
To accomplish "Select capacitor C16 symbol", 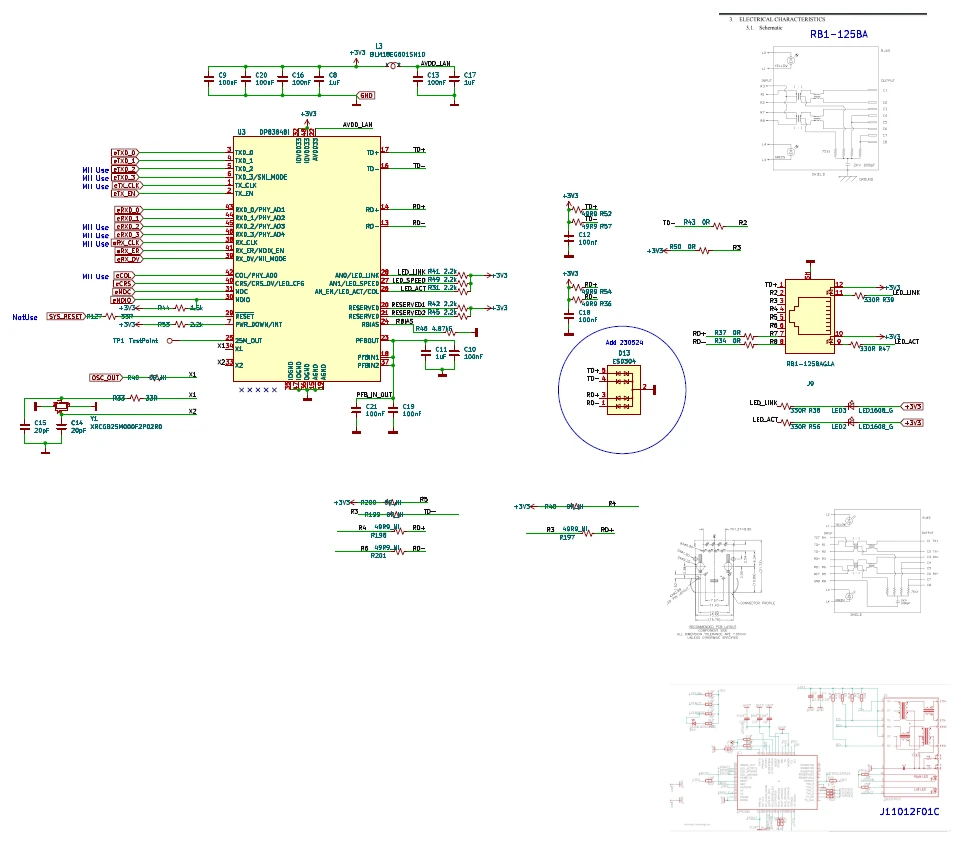I will tap(282, 79).
